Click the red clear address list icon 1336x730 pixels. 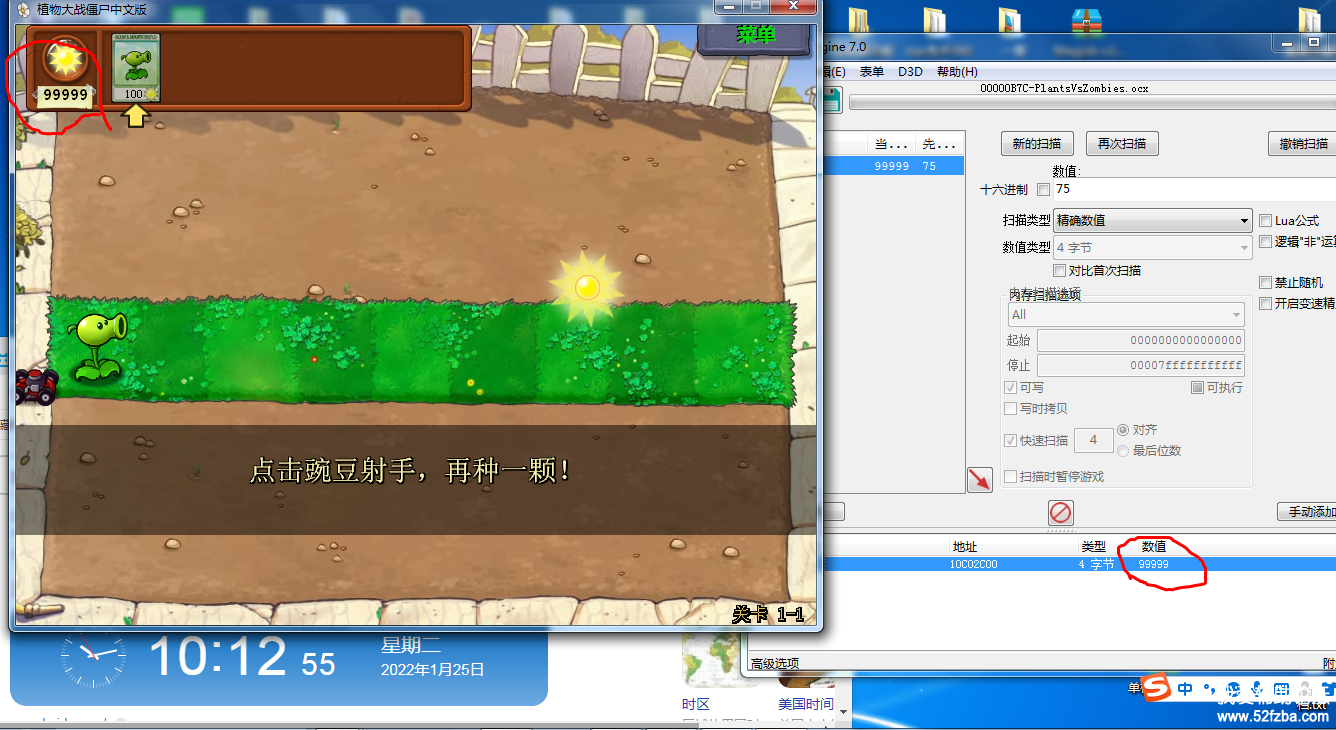1060,513
